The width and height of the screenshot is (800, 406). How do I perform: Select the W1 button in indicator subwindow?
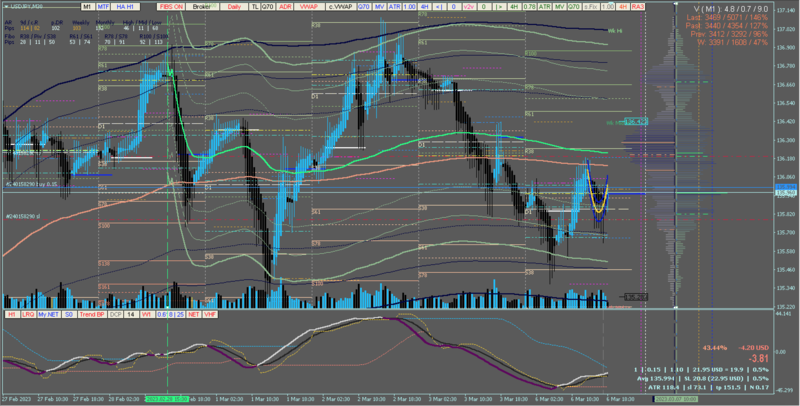[x=147, y=315]
